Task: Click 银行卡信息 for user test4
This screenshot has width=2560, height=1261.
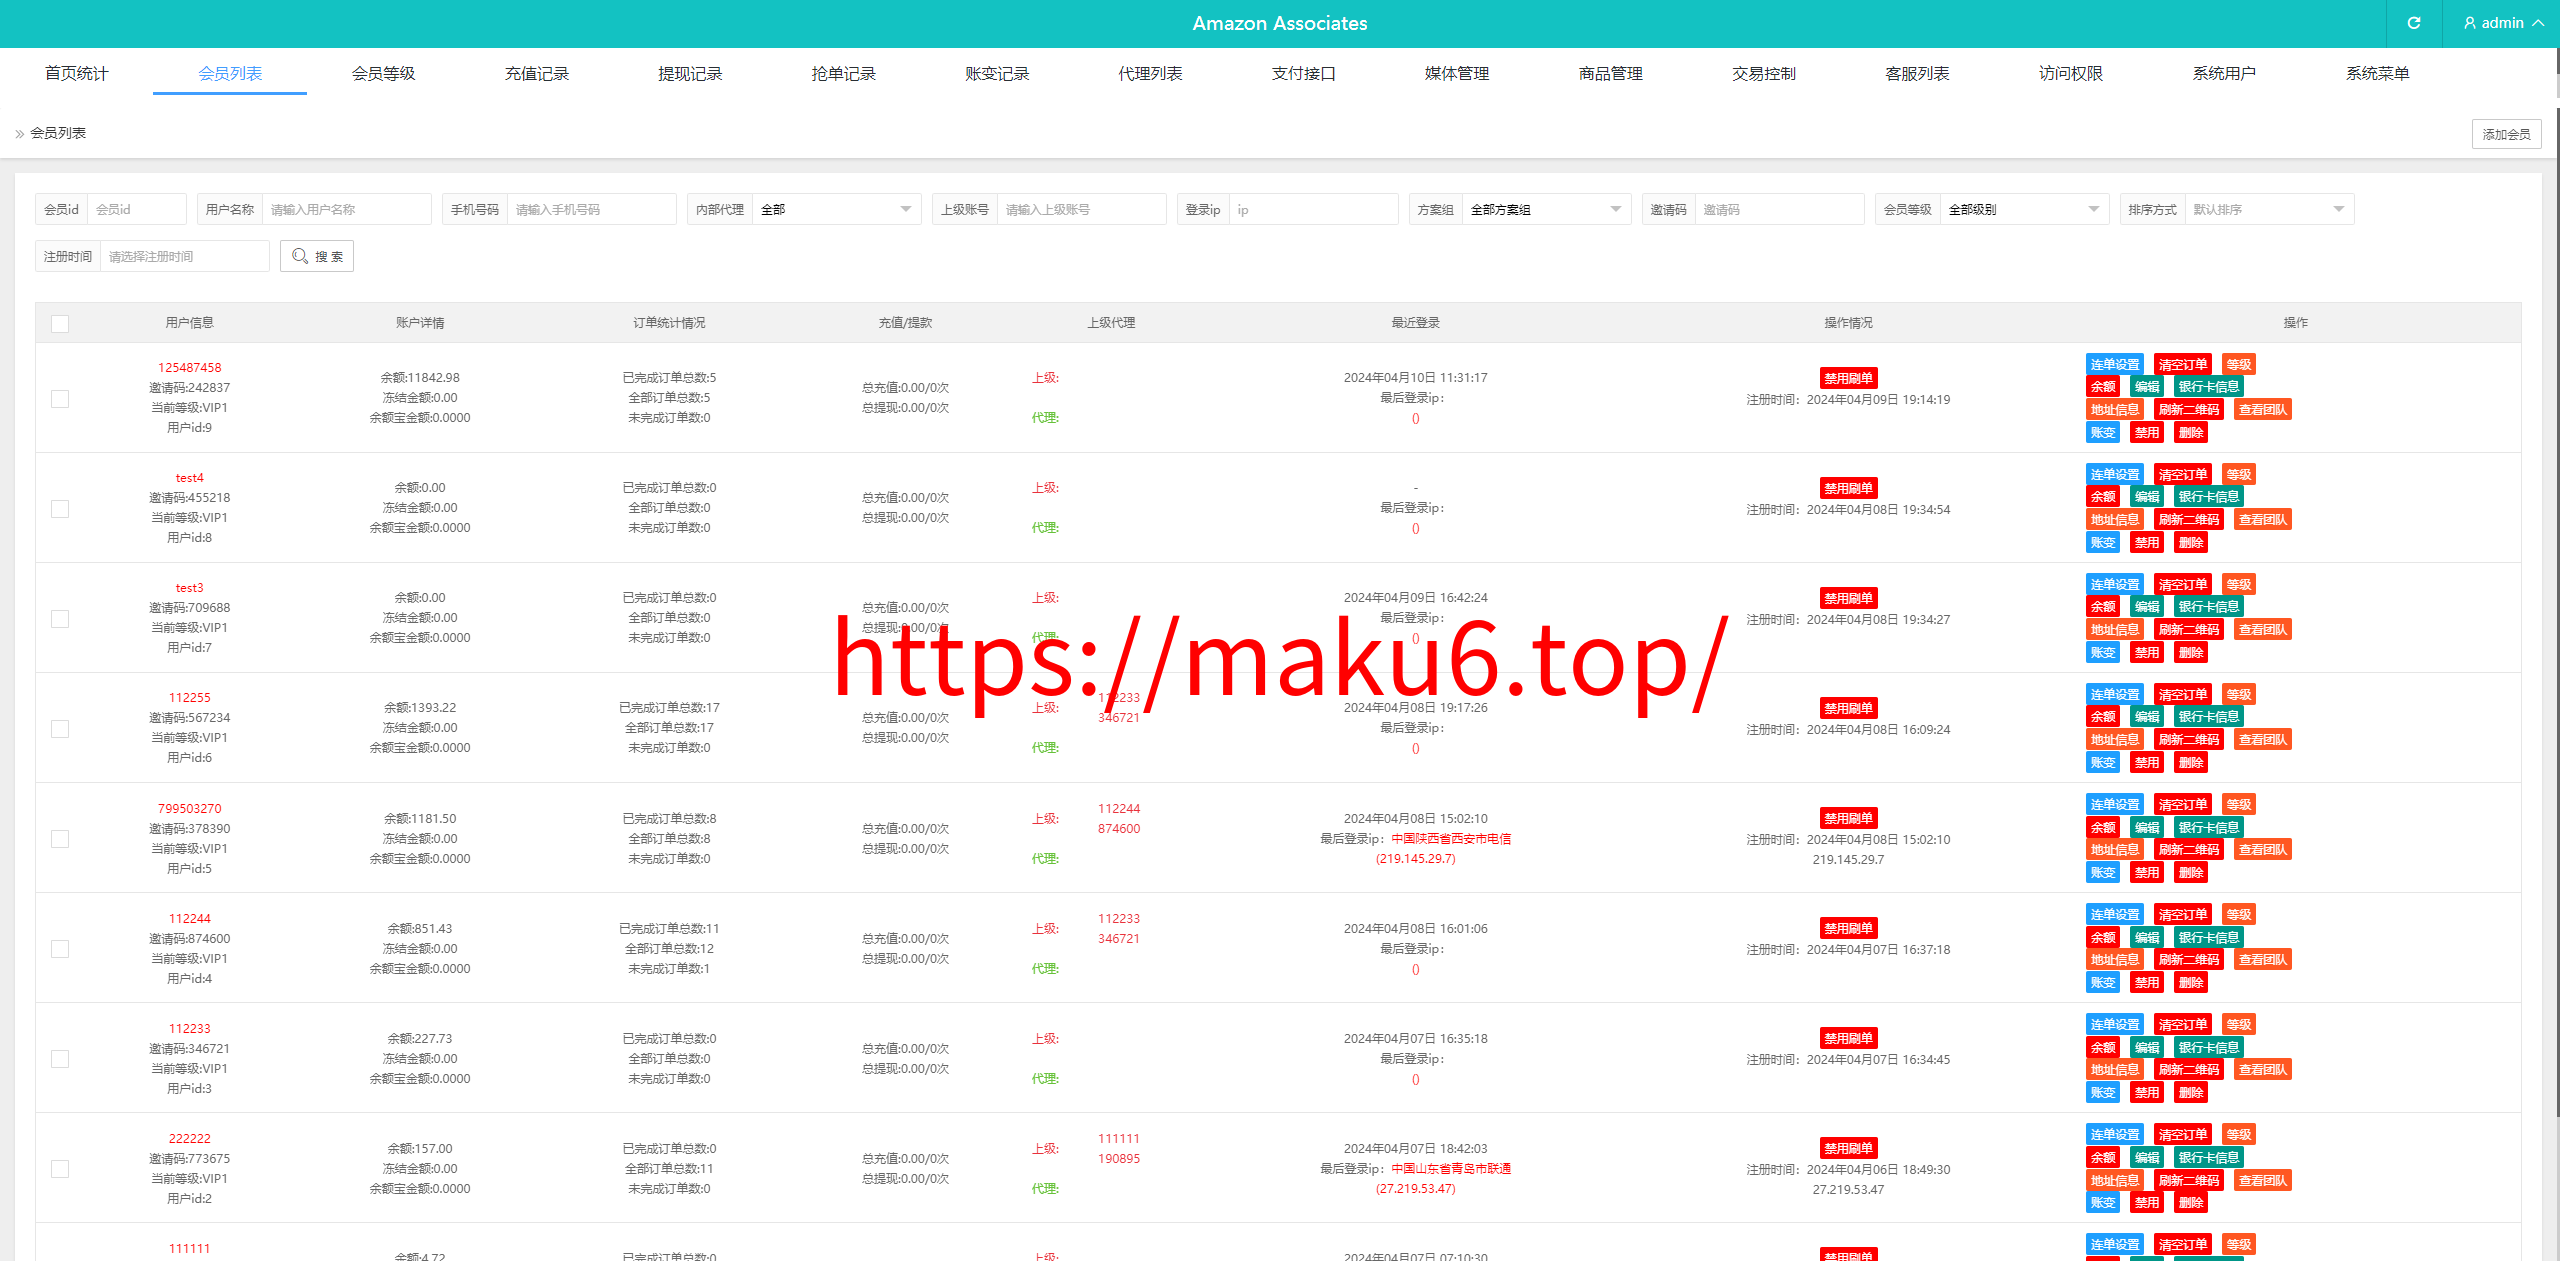Action: click(2208, 496)
